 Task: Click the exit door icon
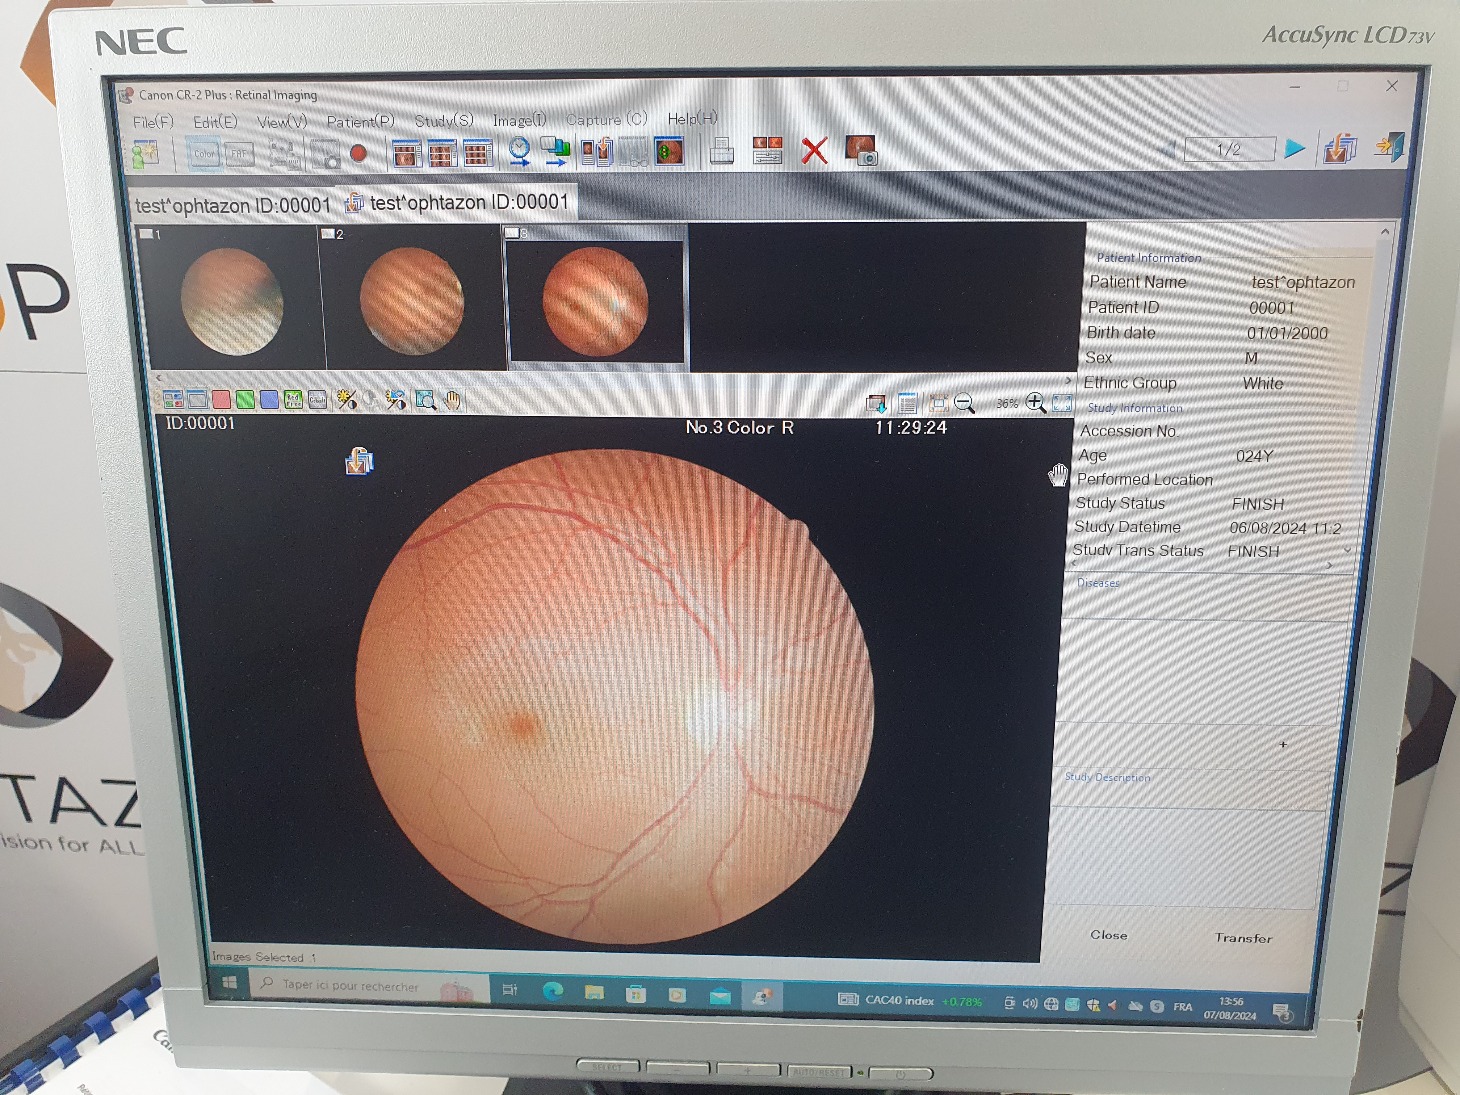1389,147
